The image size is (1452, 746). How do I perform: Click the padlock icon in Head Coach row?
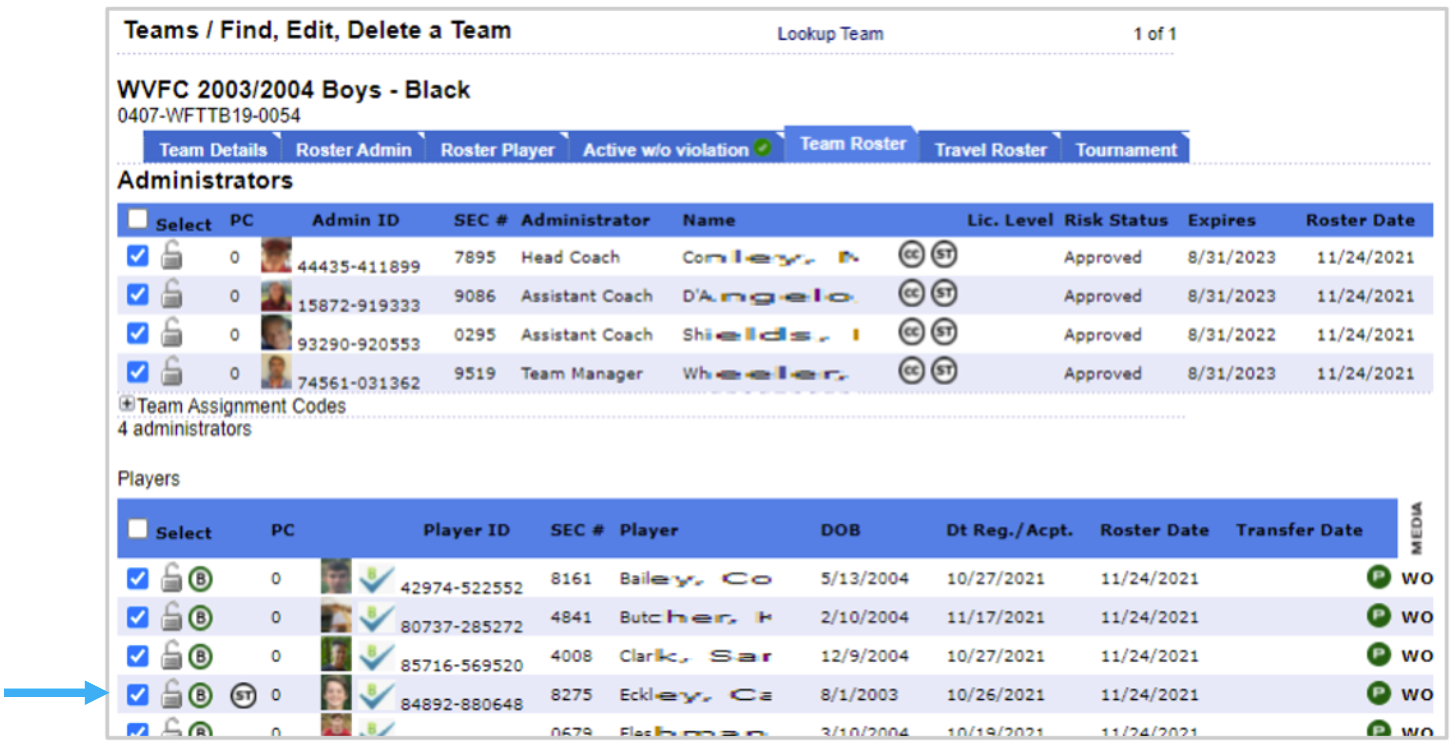pos(172,257)
